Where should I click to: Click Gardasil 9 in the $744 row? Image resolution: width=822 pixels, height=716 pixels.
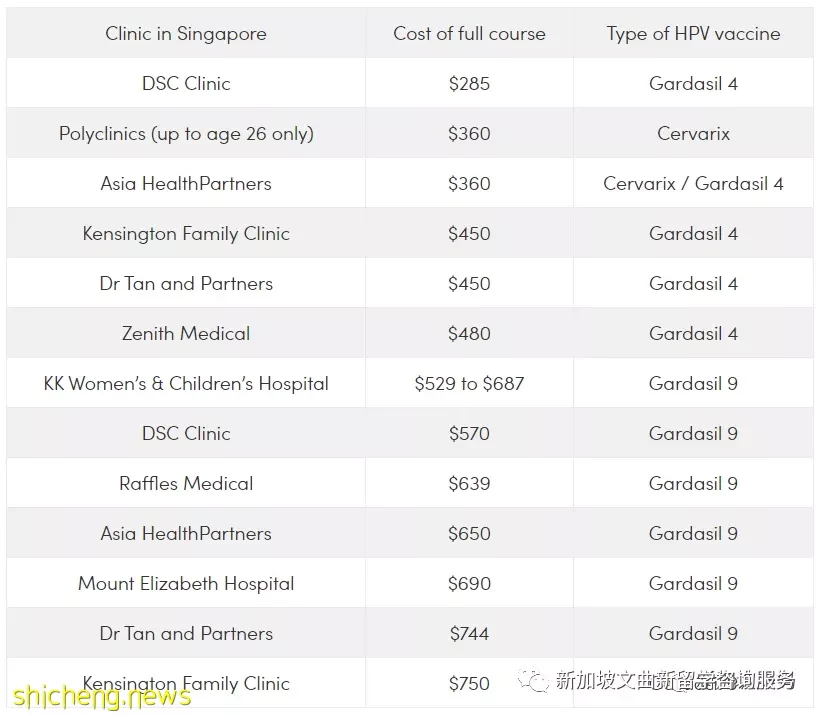[693, 633]
